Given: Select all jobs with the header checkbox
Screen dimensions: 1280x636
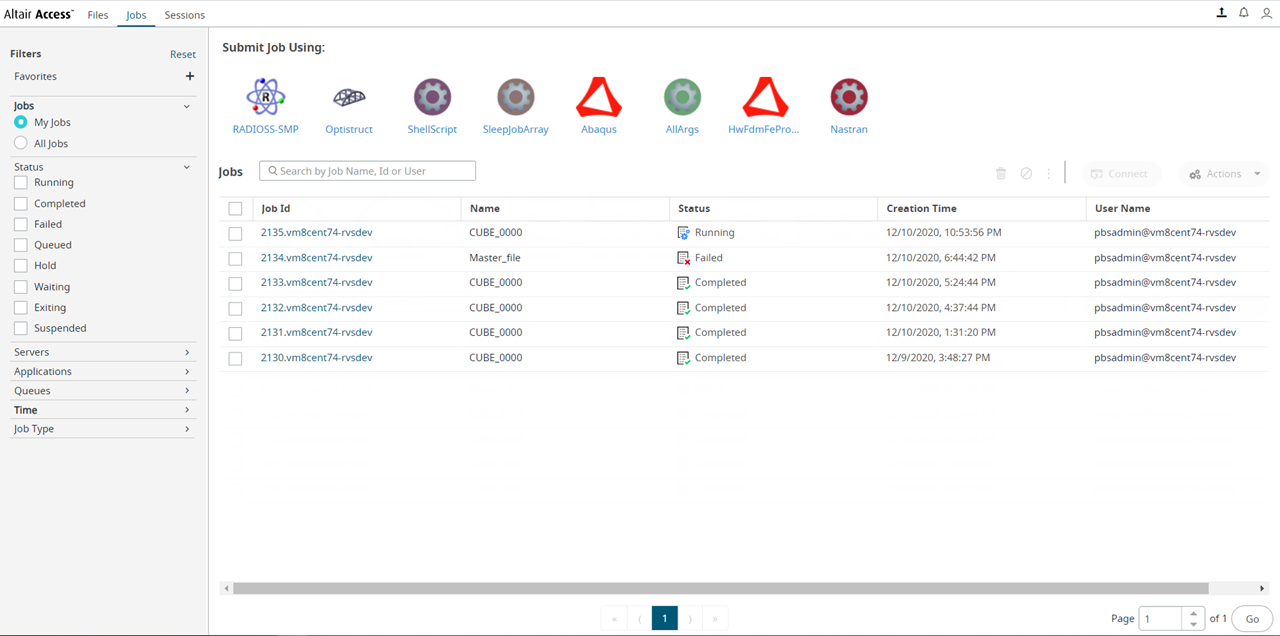Looking at the screenshot, I should [x=235, y=209].
